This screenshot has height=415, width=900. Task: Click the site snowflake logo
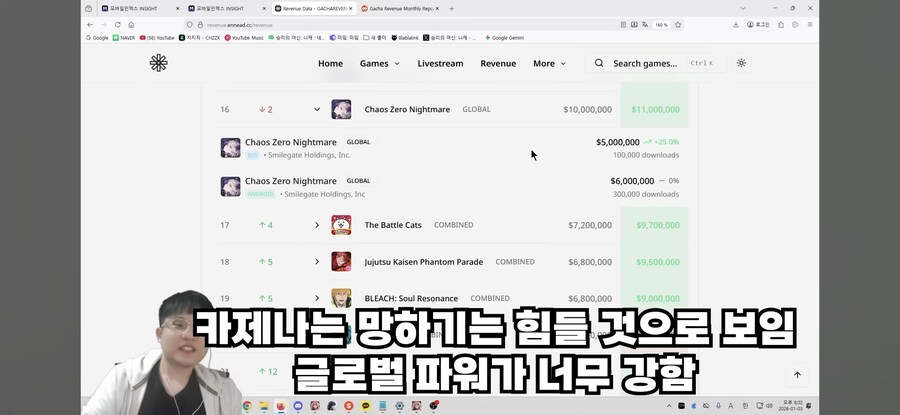(158, 63)
